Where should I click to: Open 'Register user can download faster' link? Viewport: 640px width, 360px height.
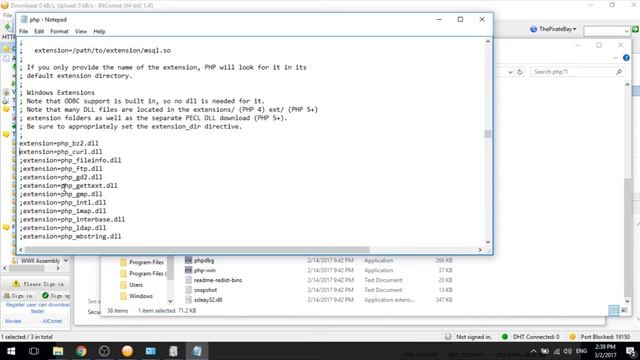tap(38, 308)
